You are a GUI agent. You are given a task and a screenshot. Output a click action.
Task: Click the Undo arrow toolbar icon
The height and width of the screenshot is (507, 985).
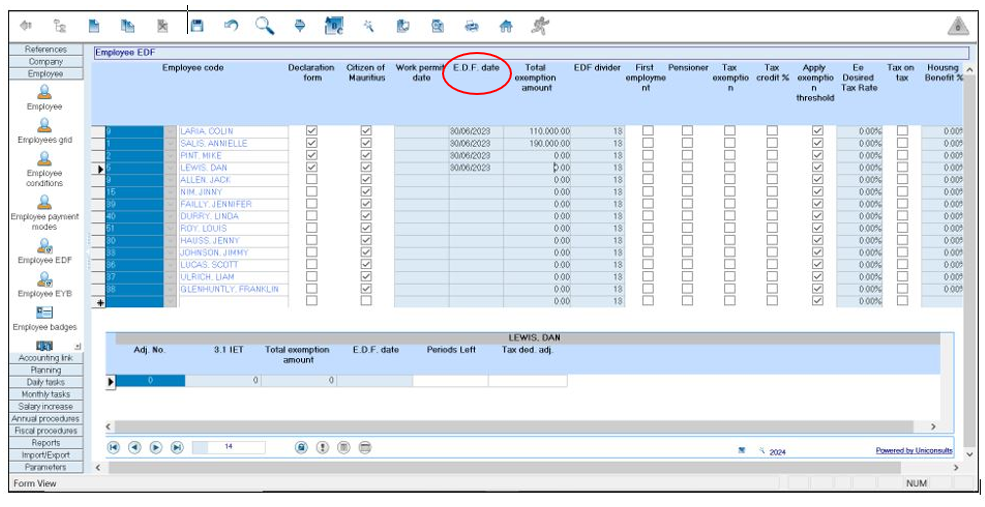231,26
